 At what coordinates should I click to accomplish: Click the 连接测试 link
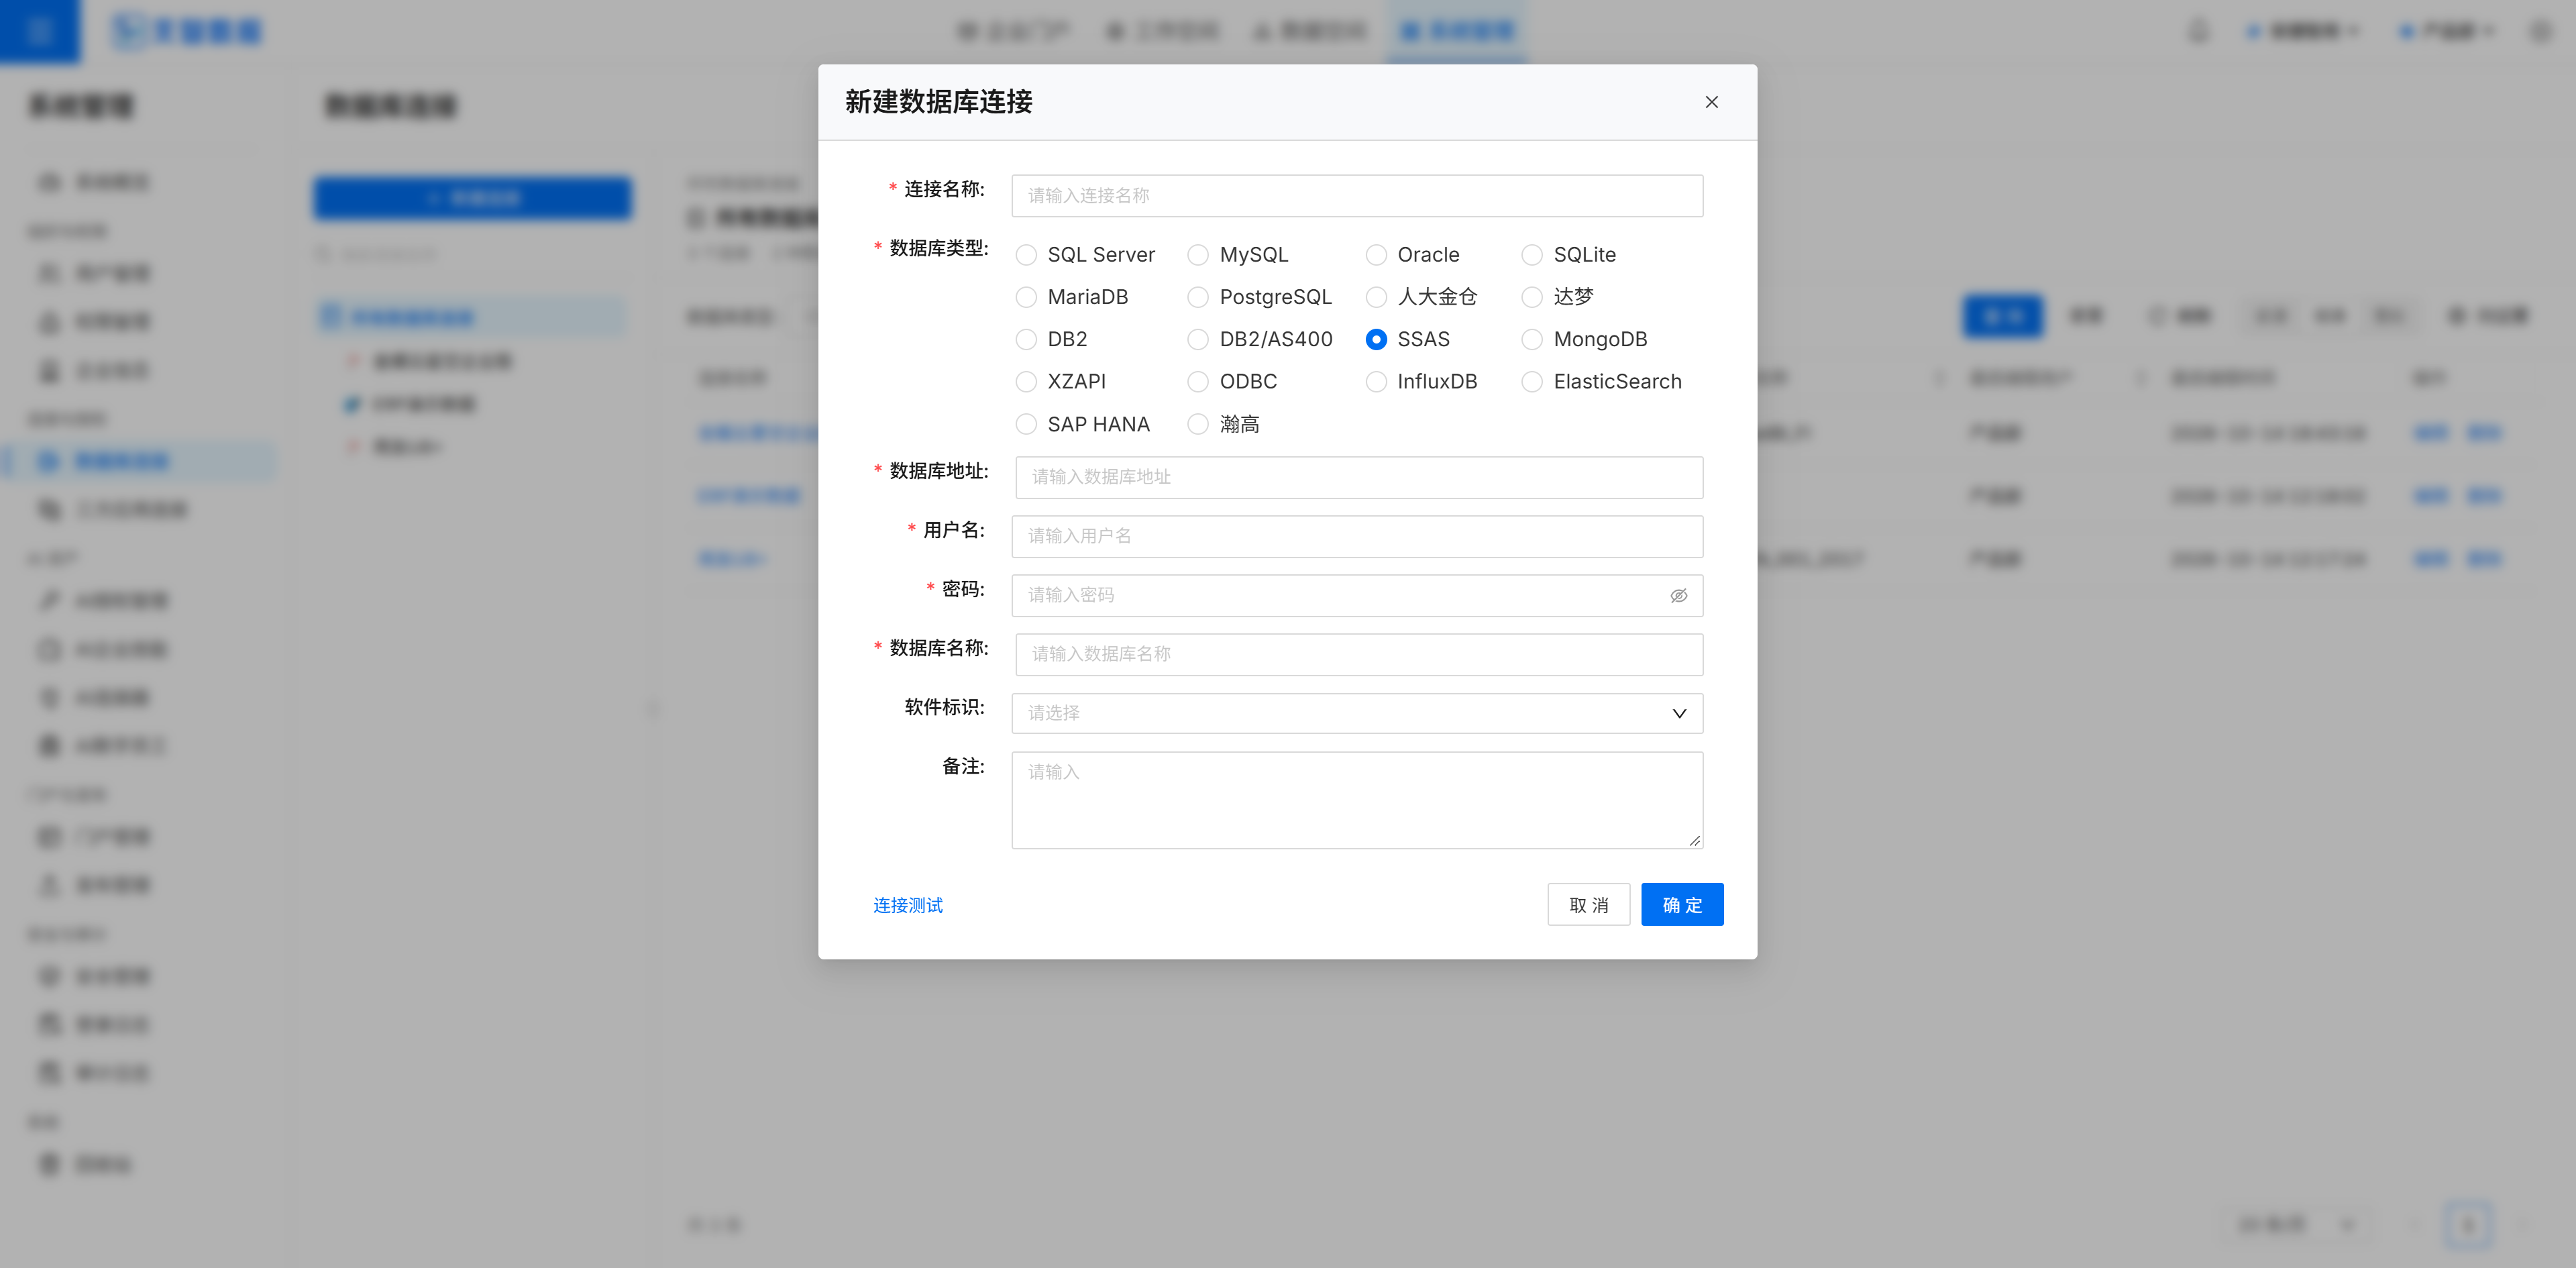coord(907,905)
